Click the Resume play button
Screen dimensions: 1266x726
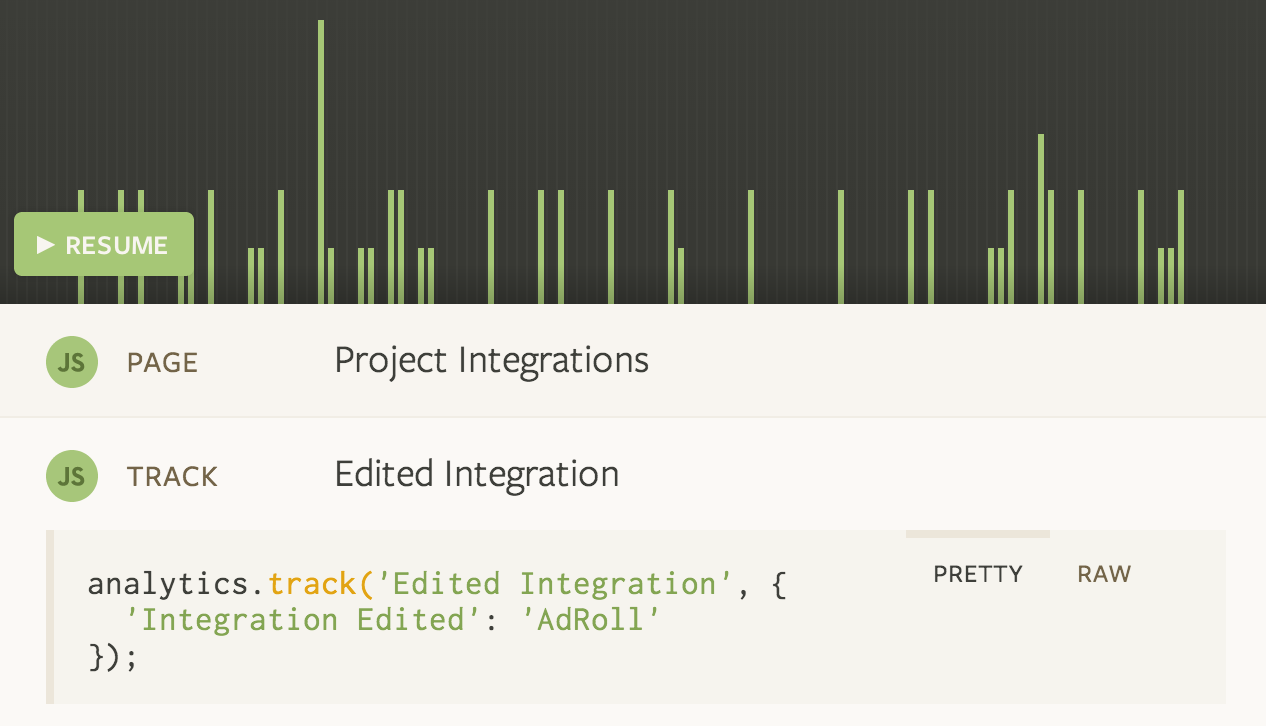[x=103, y=244]
